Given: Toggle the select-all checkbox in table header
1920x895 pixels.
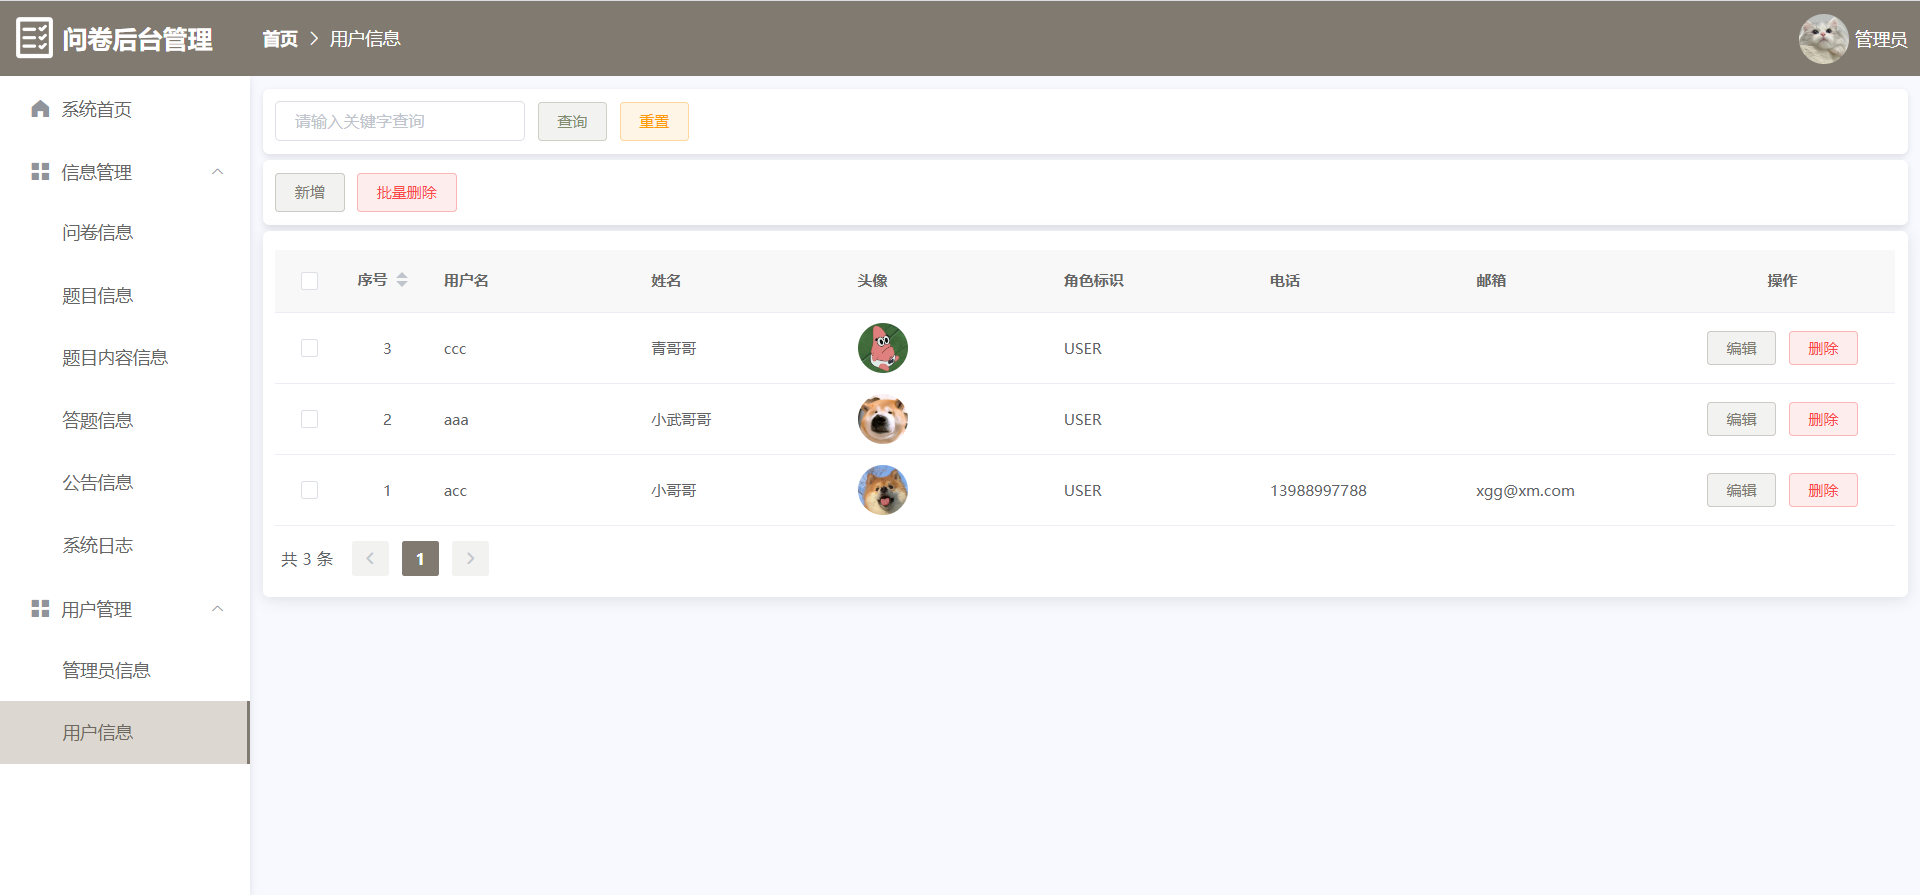Looking at the screenshot, I should click(x=310, y=281).
